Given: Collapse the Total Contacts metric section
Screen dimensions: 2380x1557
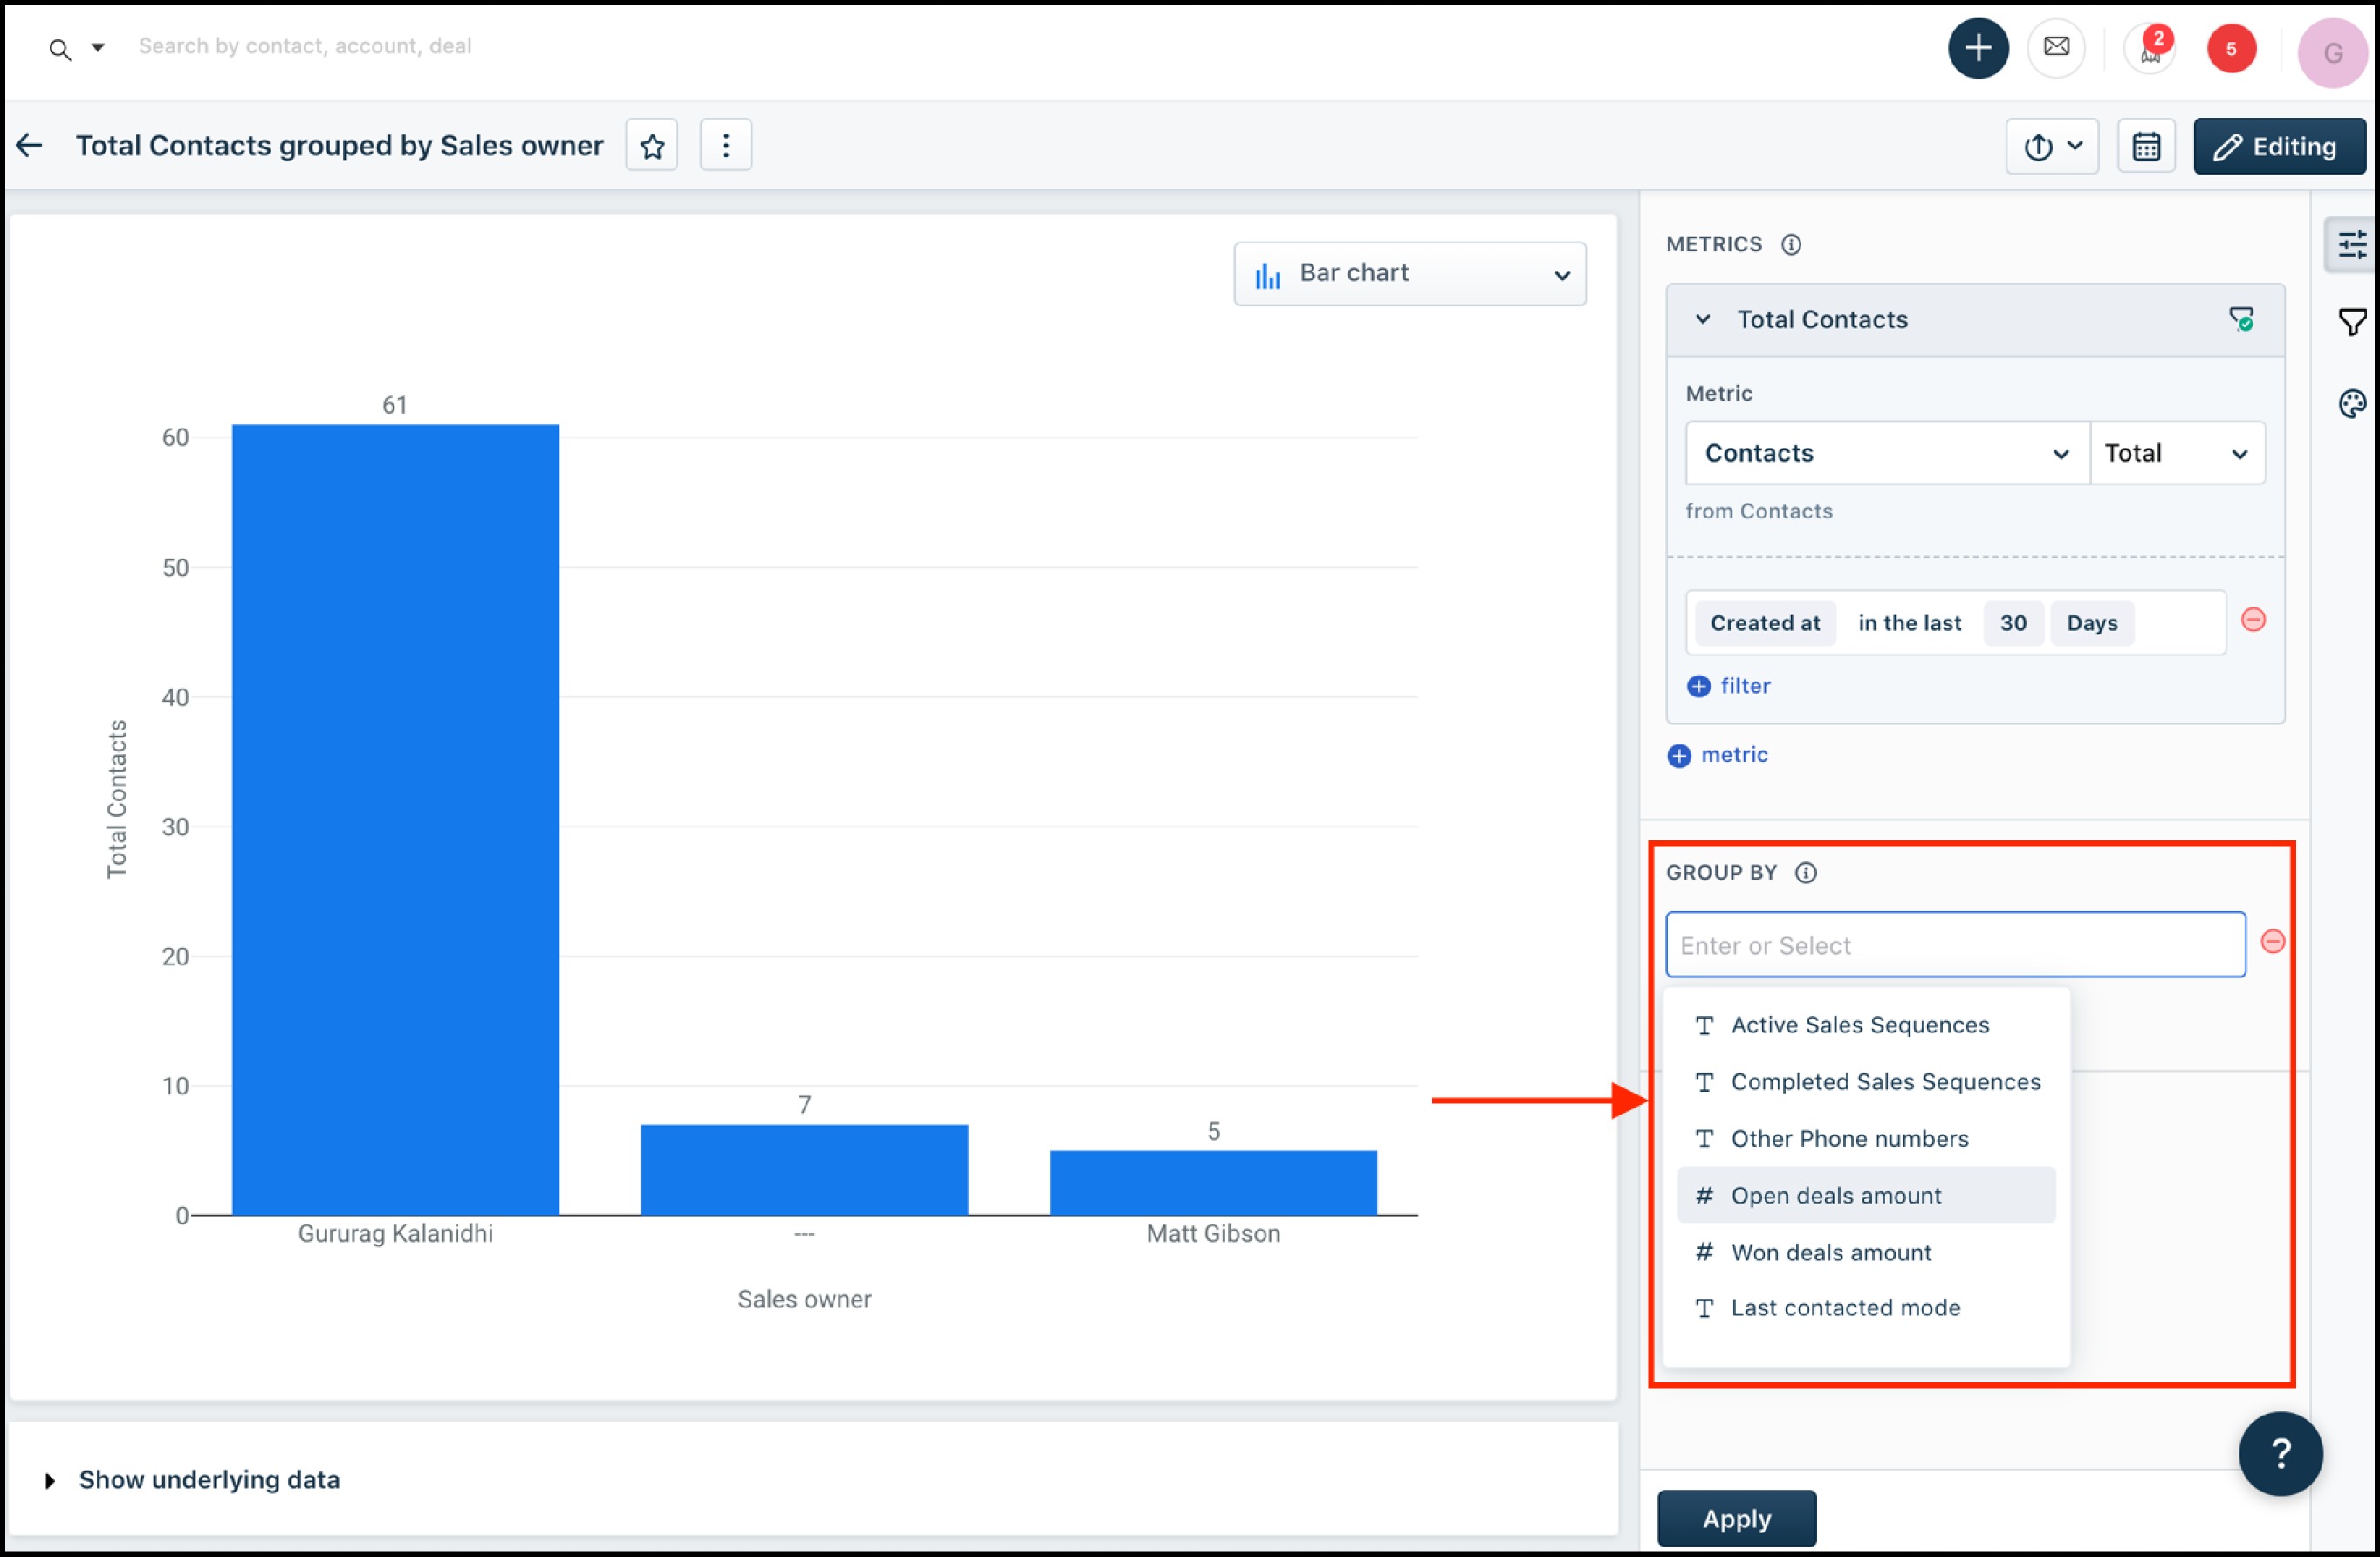Looking at the screenshot, I should 1702,320.
